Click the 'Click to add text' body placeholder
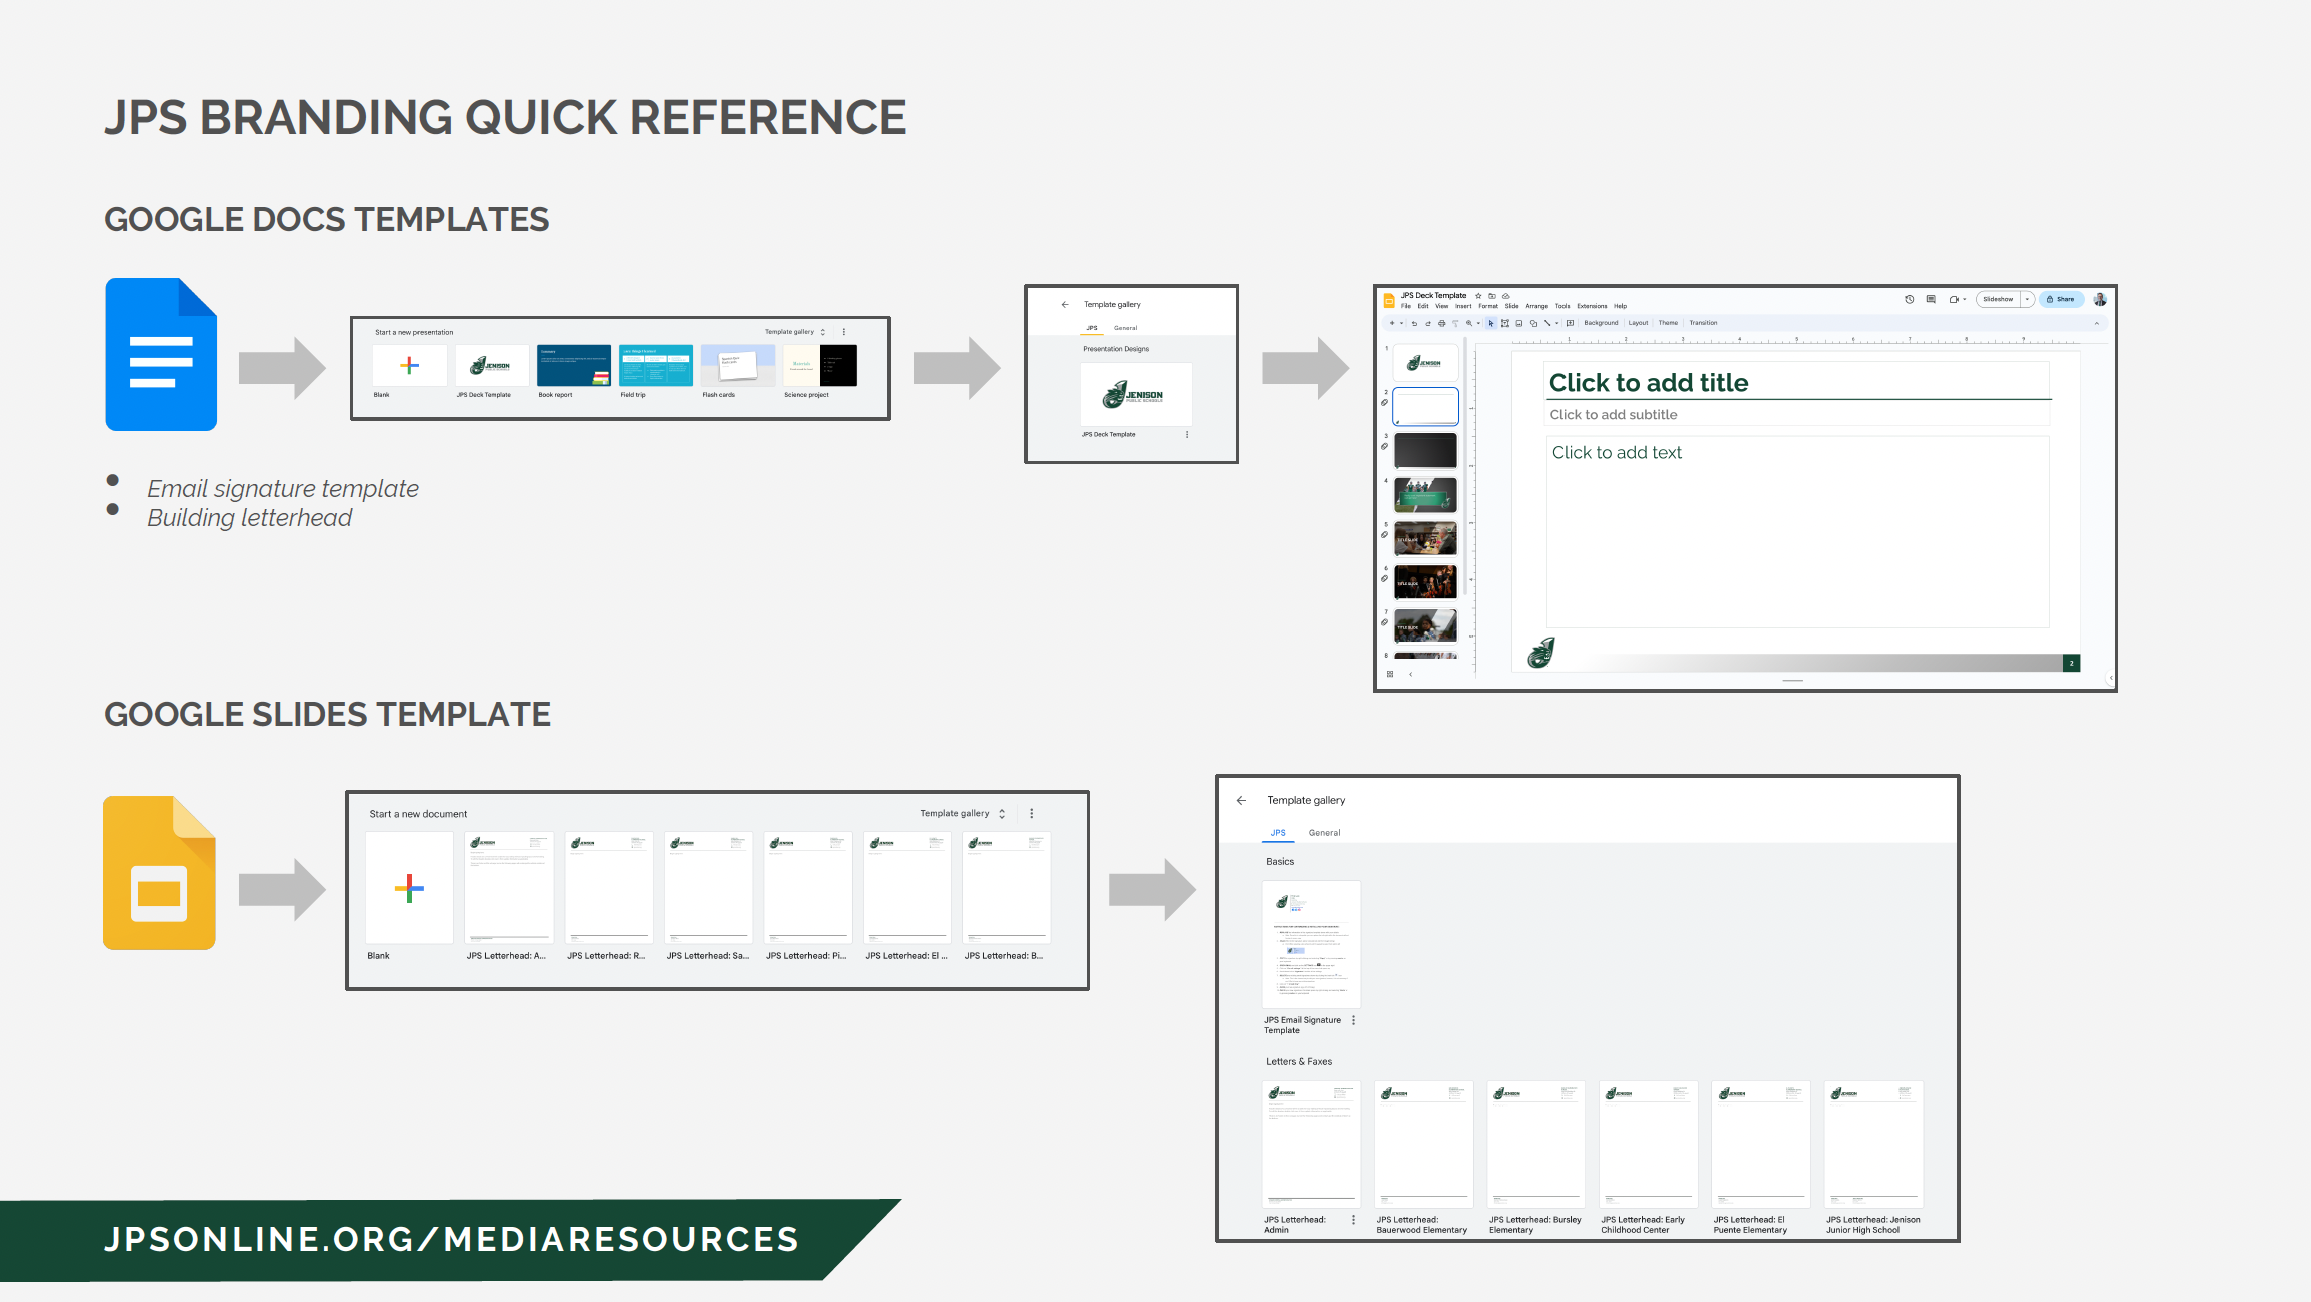Image resolution: width=2311 pixels, height=1302 pixels. pos(1797,532)
